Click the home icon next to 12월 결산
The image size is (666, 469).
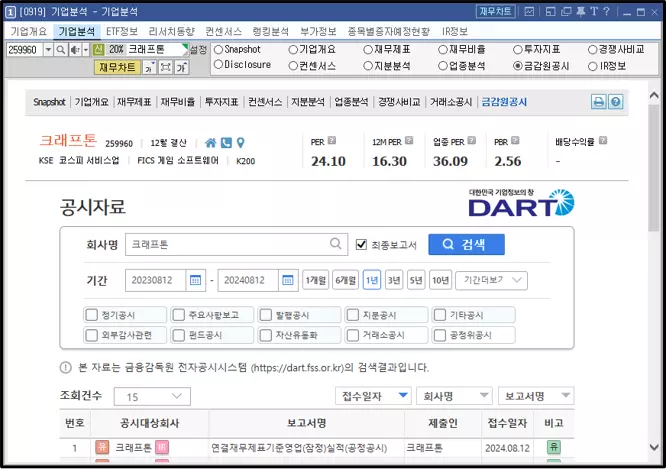point(211,143)
